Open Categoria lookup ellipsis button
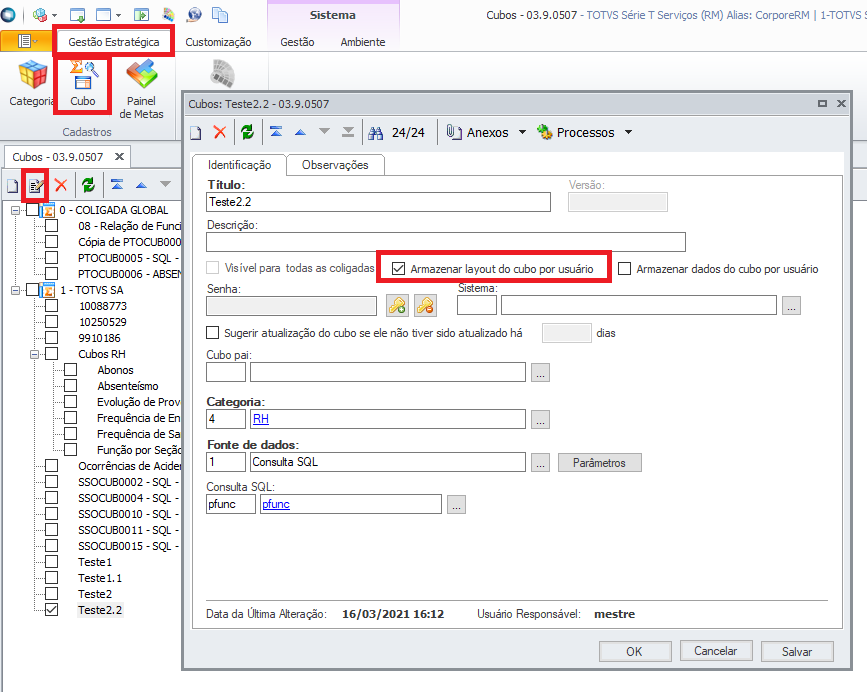867x692 pixels. pos(540,420)
